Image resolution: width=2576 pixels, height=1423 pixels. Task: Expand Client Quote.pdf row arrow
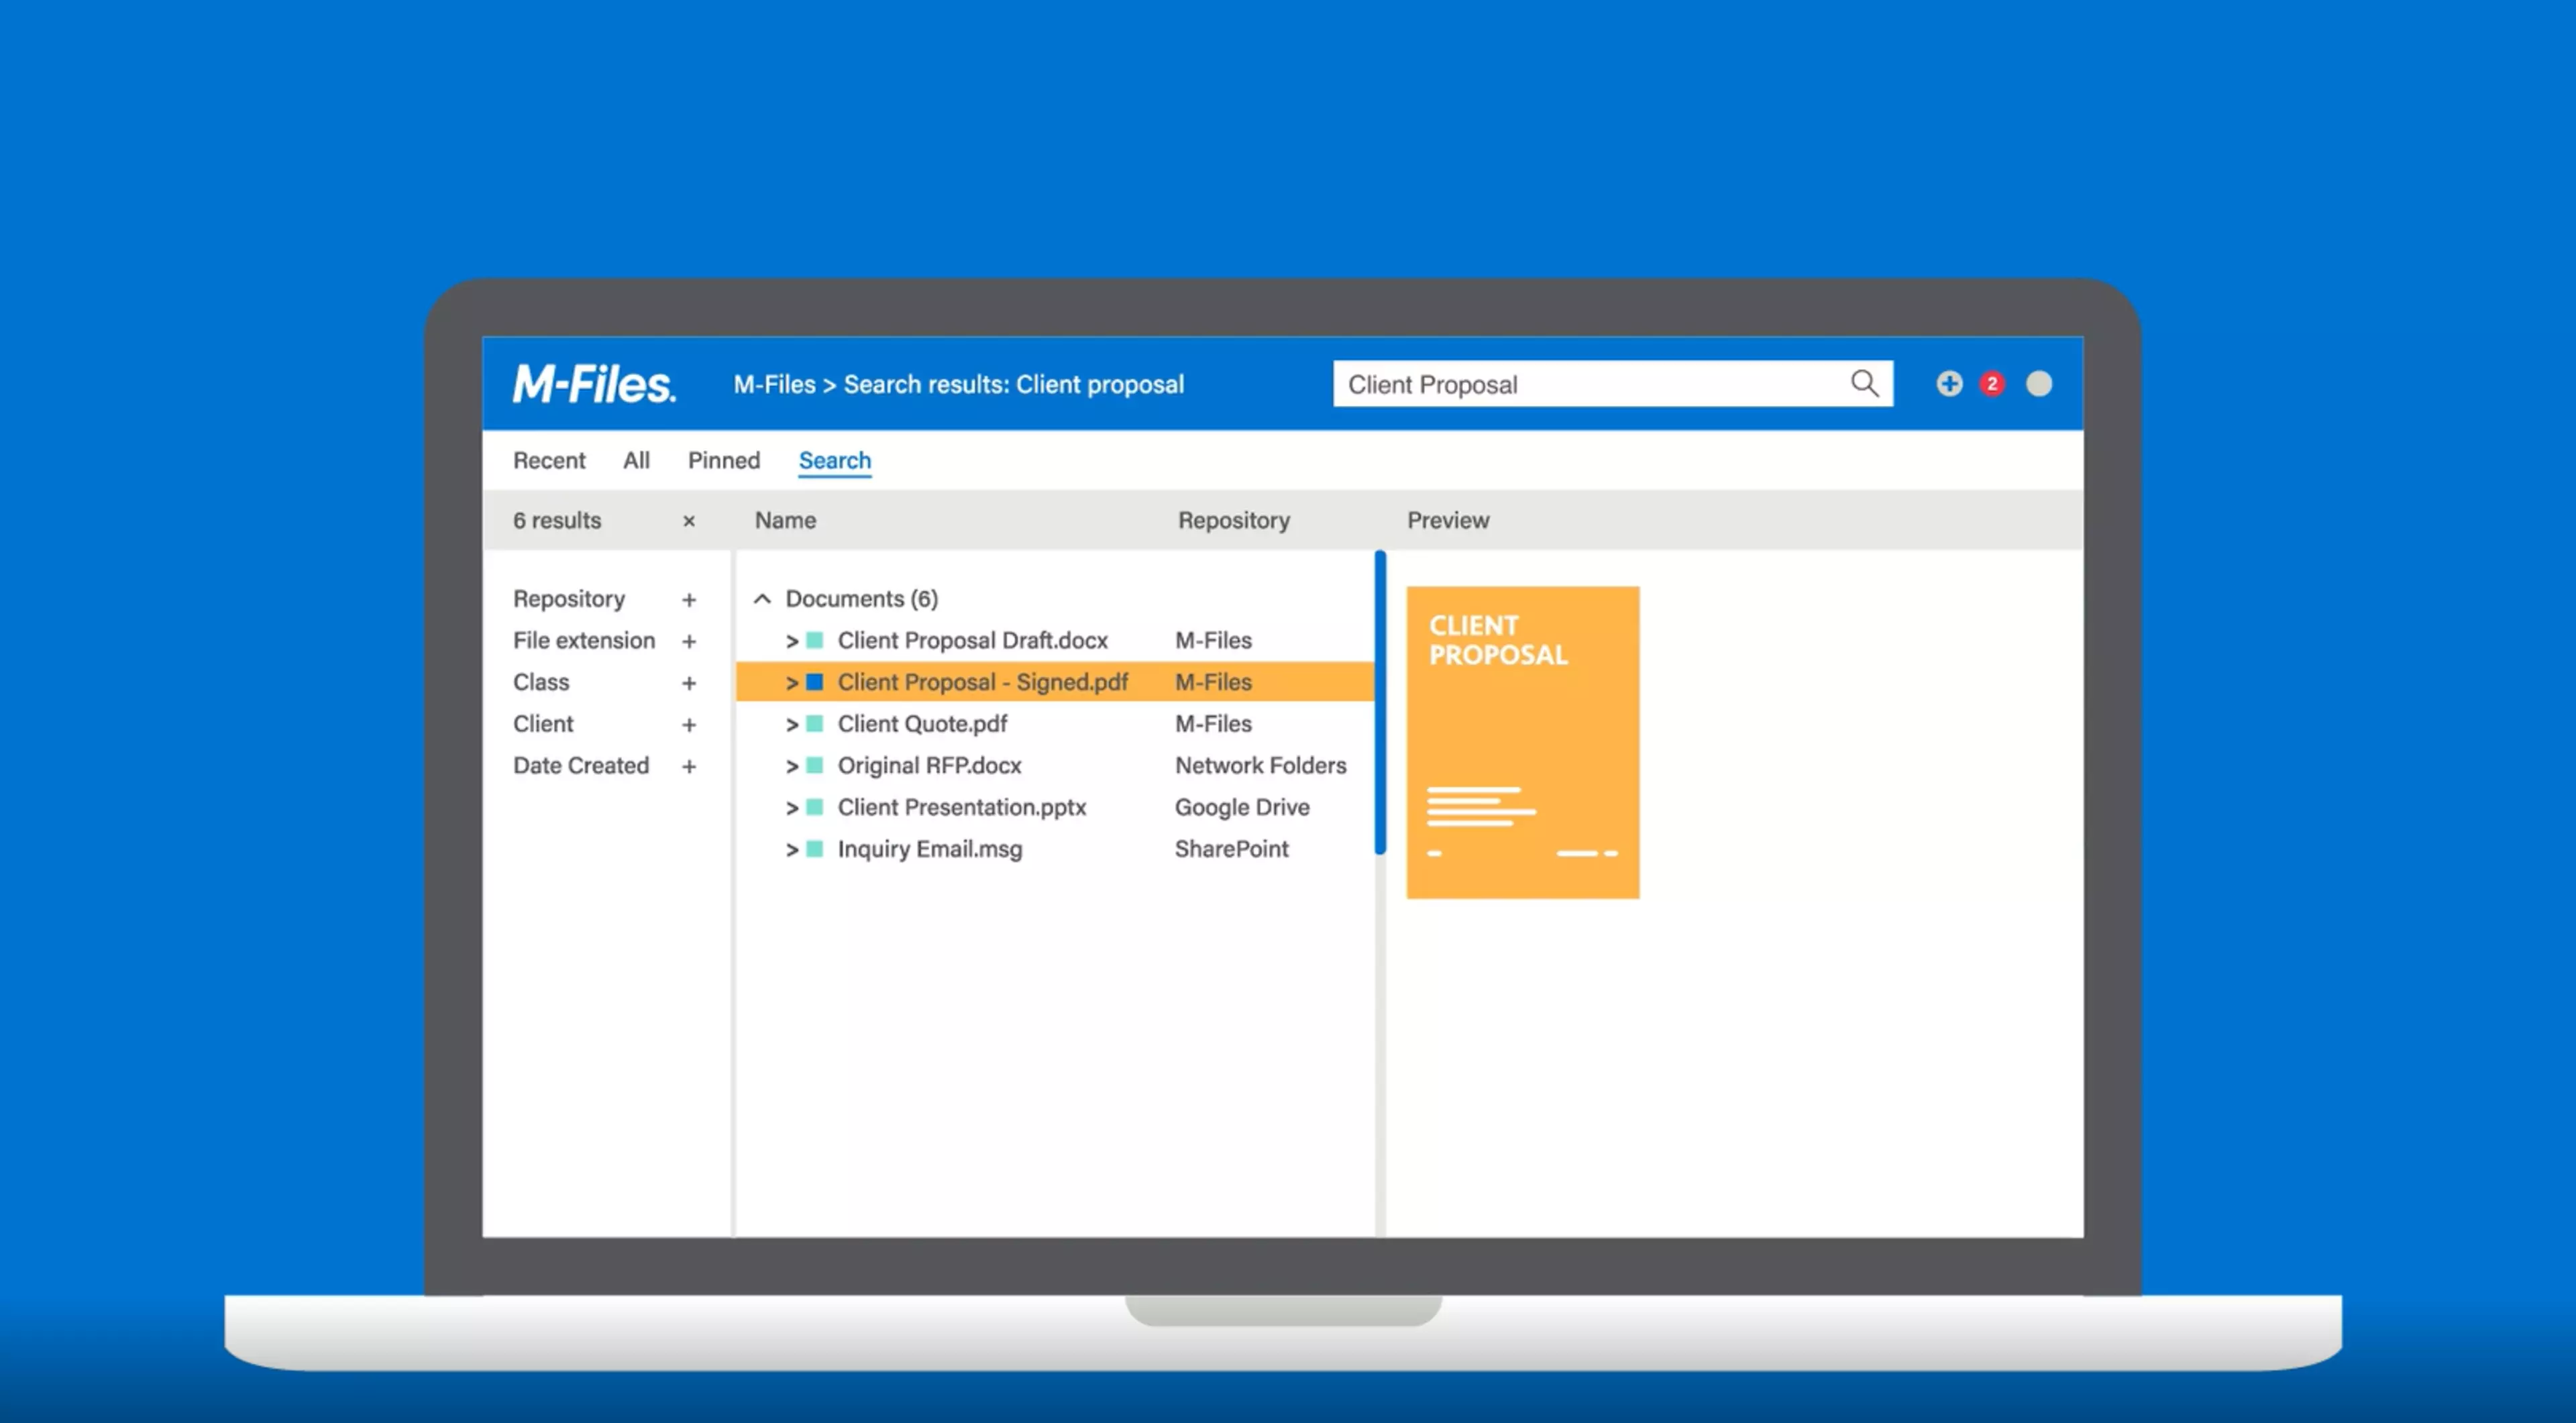coord(792,725)
